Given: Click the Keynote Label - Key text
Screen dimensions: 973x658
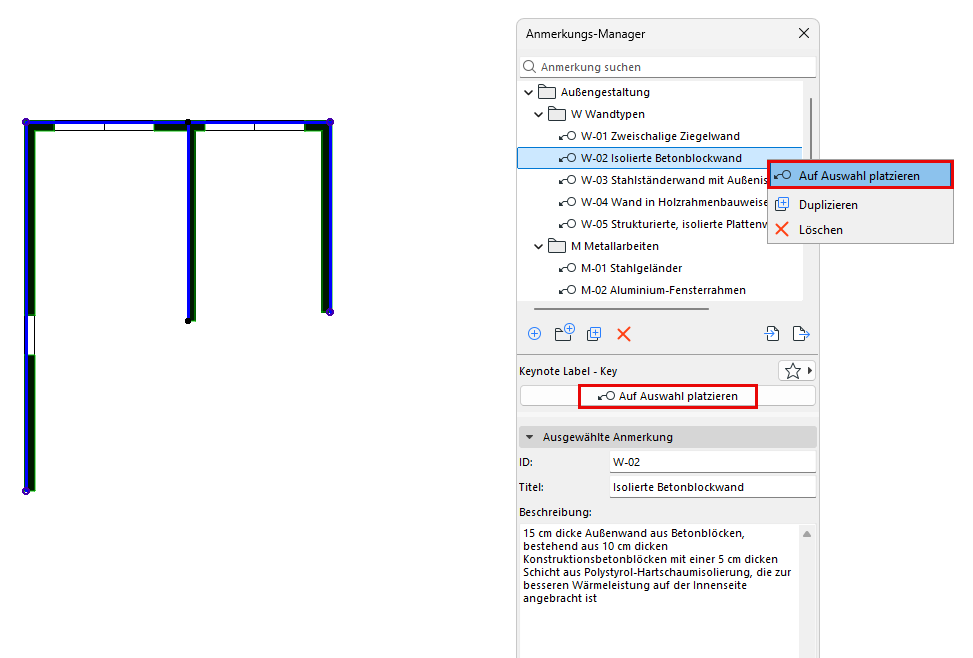Looking at the screenshot, I should 568,371.
